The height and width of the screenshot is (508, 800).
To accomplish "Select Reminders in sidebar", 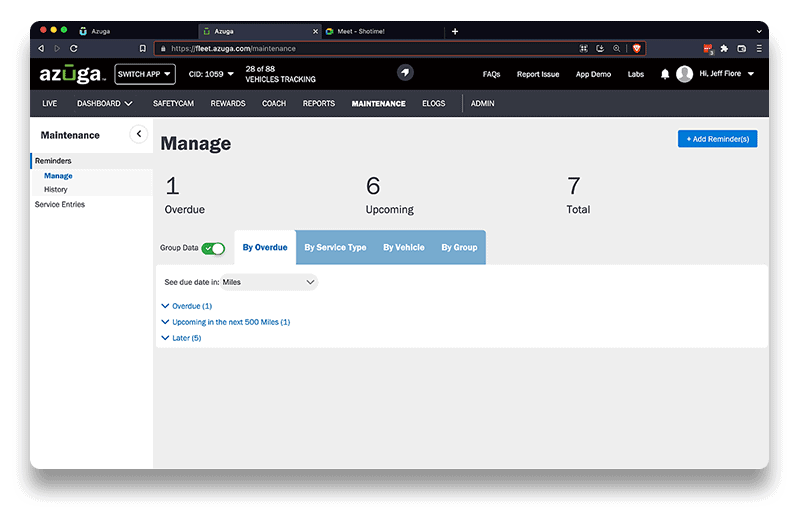I will click(92, 161).
